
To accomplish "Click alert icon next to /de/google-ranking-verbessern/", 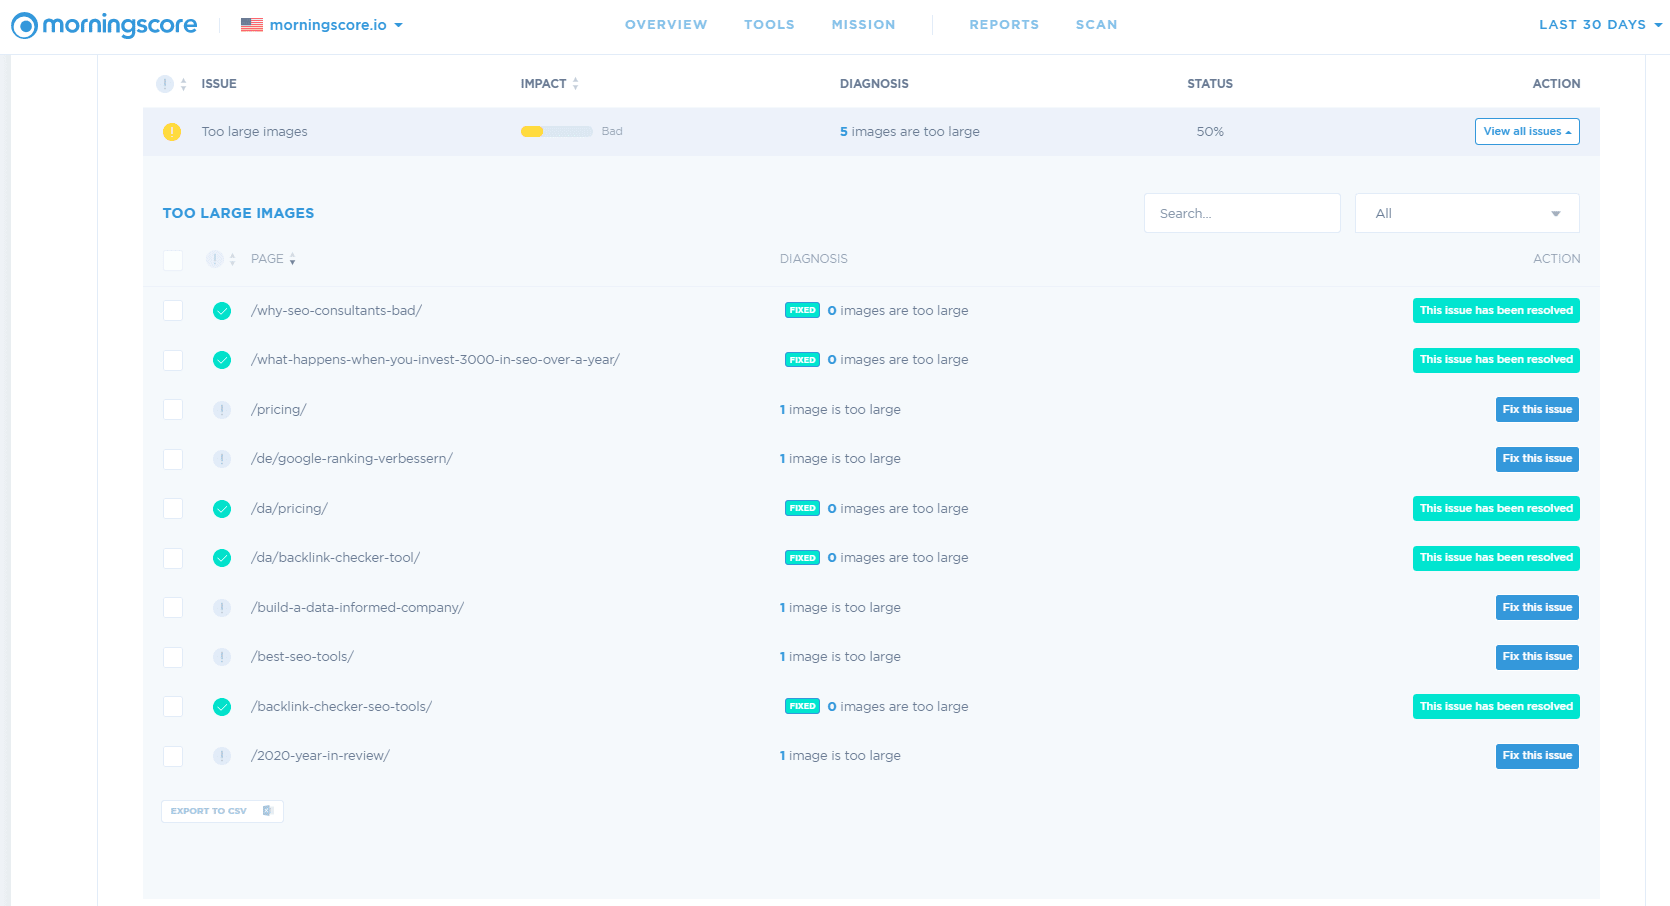I will click(222, 459).
